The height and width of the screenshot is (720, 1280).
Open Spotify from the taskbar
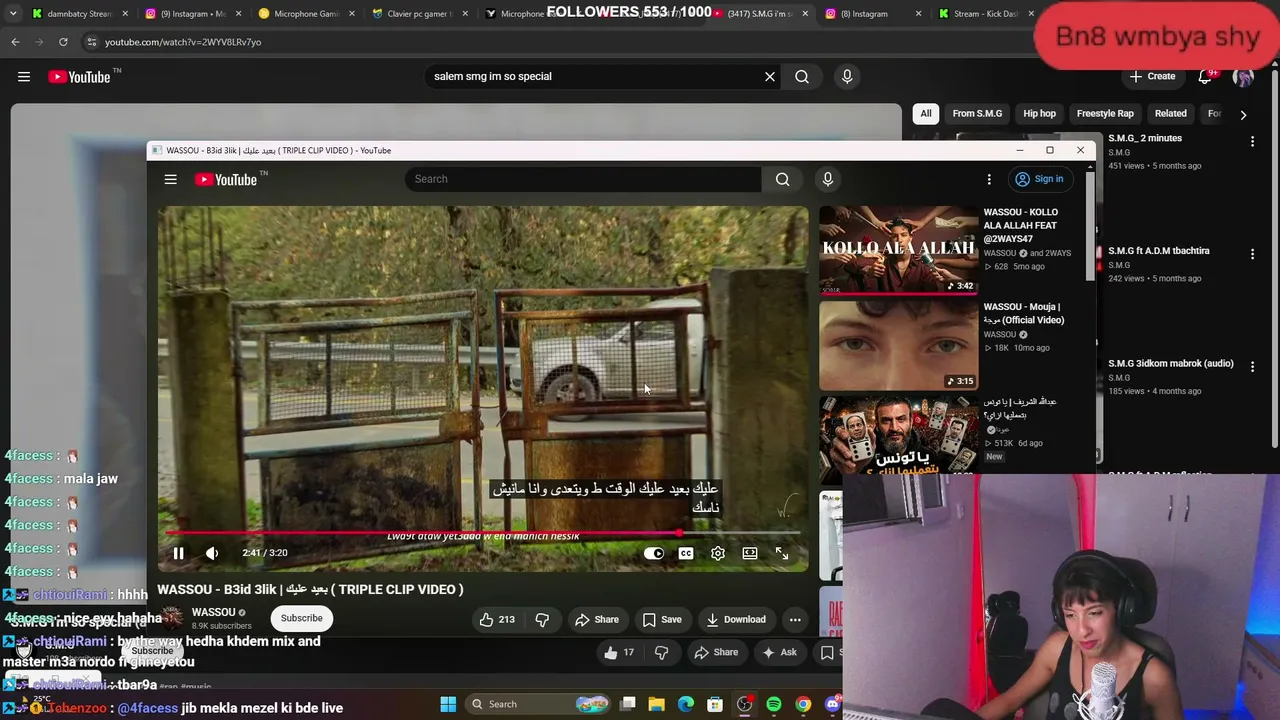pos(774,704)
